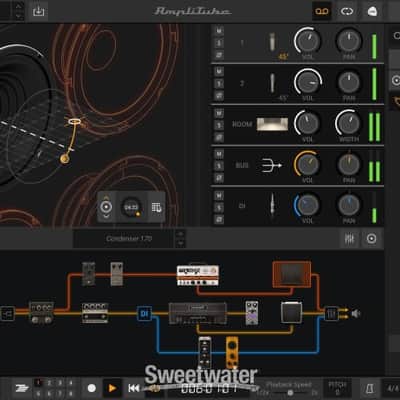Image resolution: width=400 pixels, height=400 pixels.
Task: Select recorder track 3
Action: 60,383
